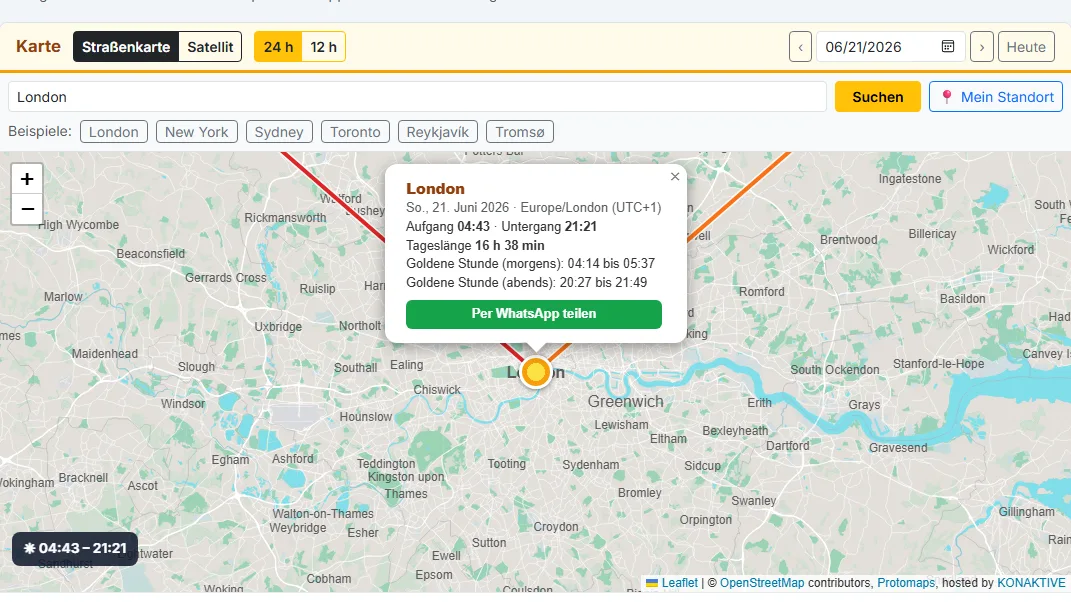
Task: Share via Per WhatsApp teilen button
Action: click(533, 314)
